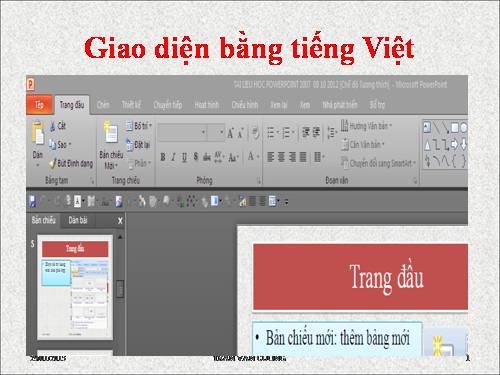Select the oval shape
Image resolution: width=500 pixels, height=375 pixels.
click(x=463, y=127)
